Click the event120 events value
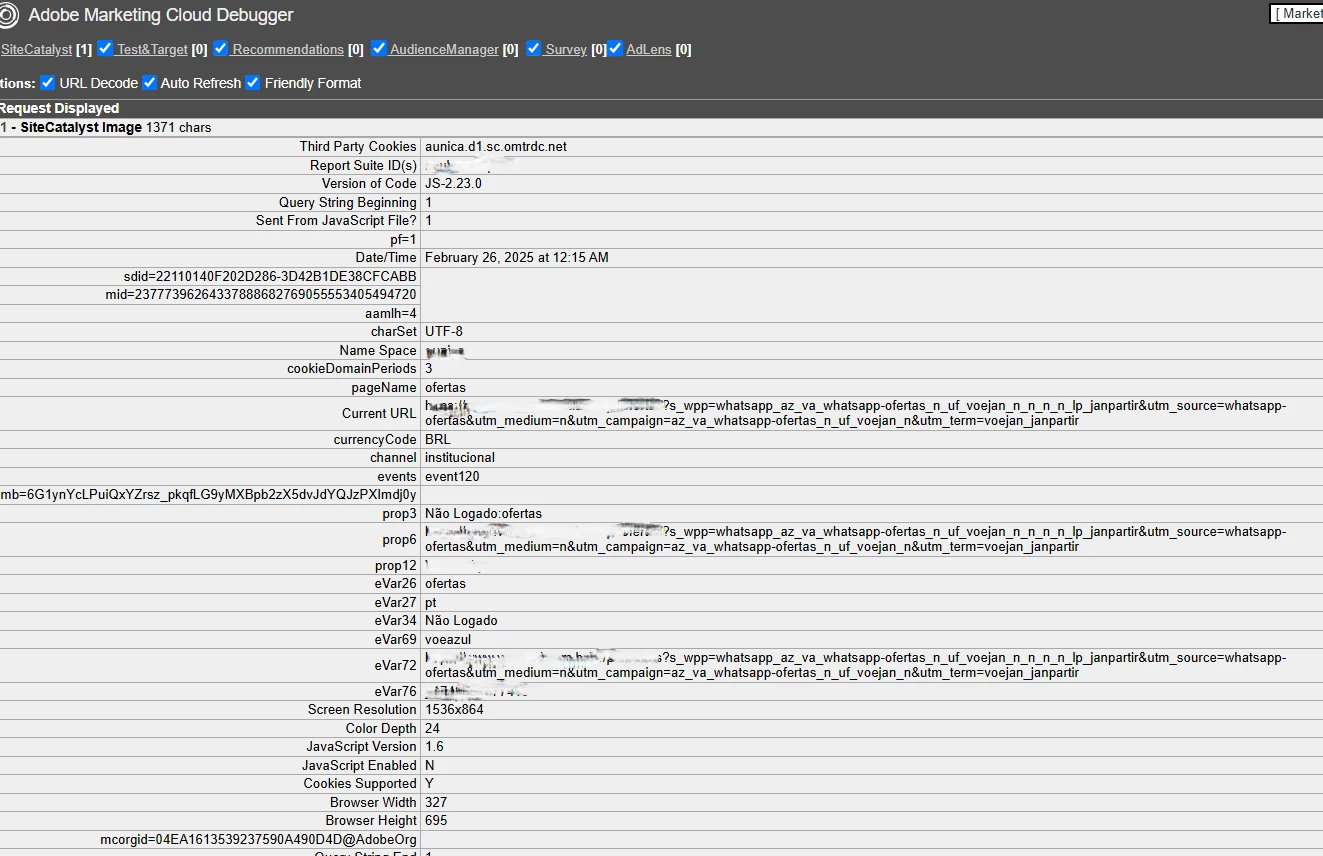 click(x=452, y=476)
